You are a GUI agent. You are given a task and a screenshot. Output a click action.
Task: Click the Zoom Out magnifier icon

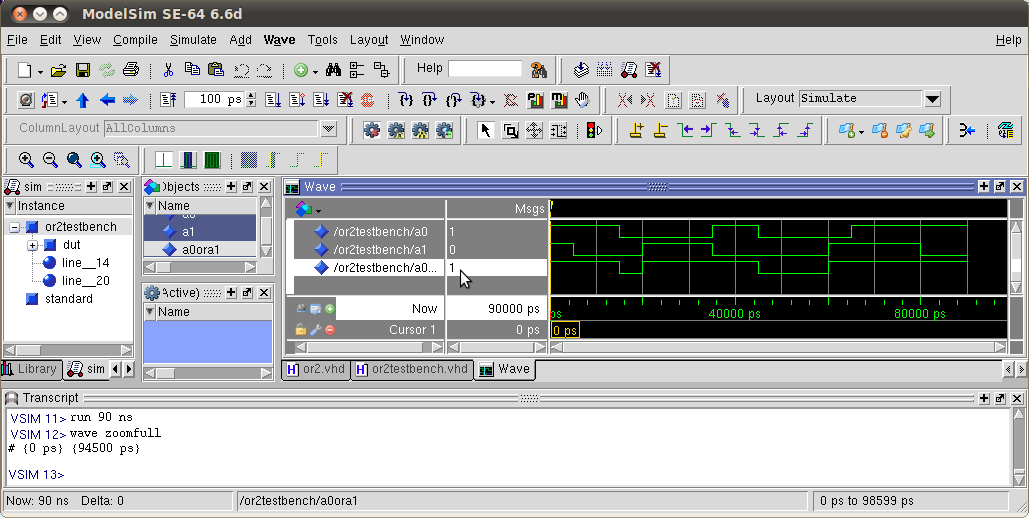pyautogui.click(x=50, y=160)
